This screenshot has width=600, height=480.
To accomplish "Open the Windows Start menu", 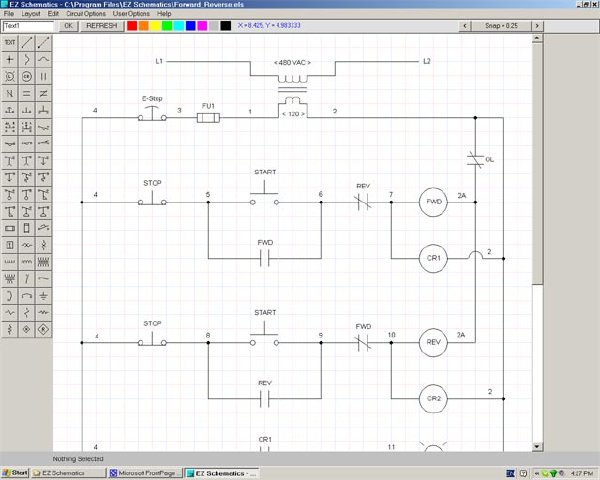I will (15, 473).
